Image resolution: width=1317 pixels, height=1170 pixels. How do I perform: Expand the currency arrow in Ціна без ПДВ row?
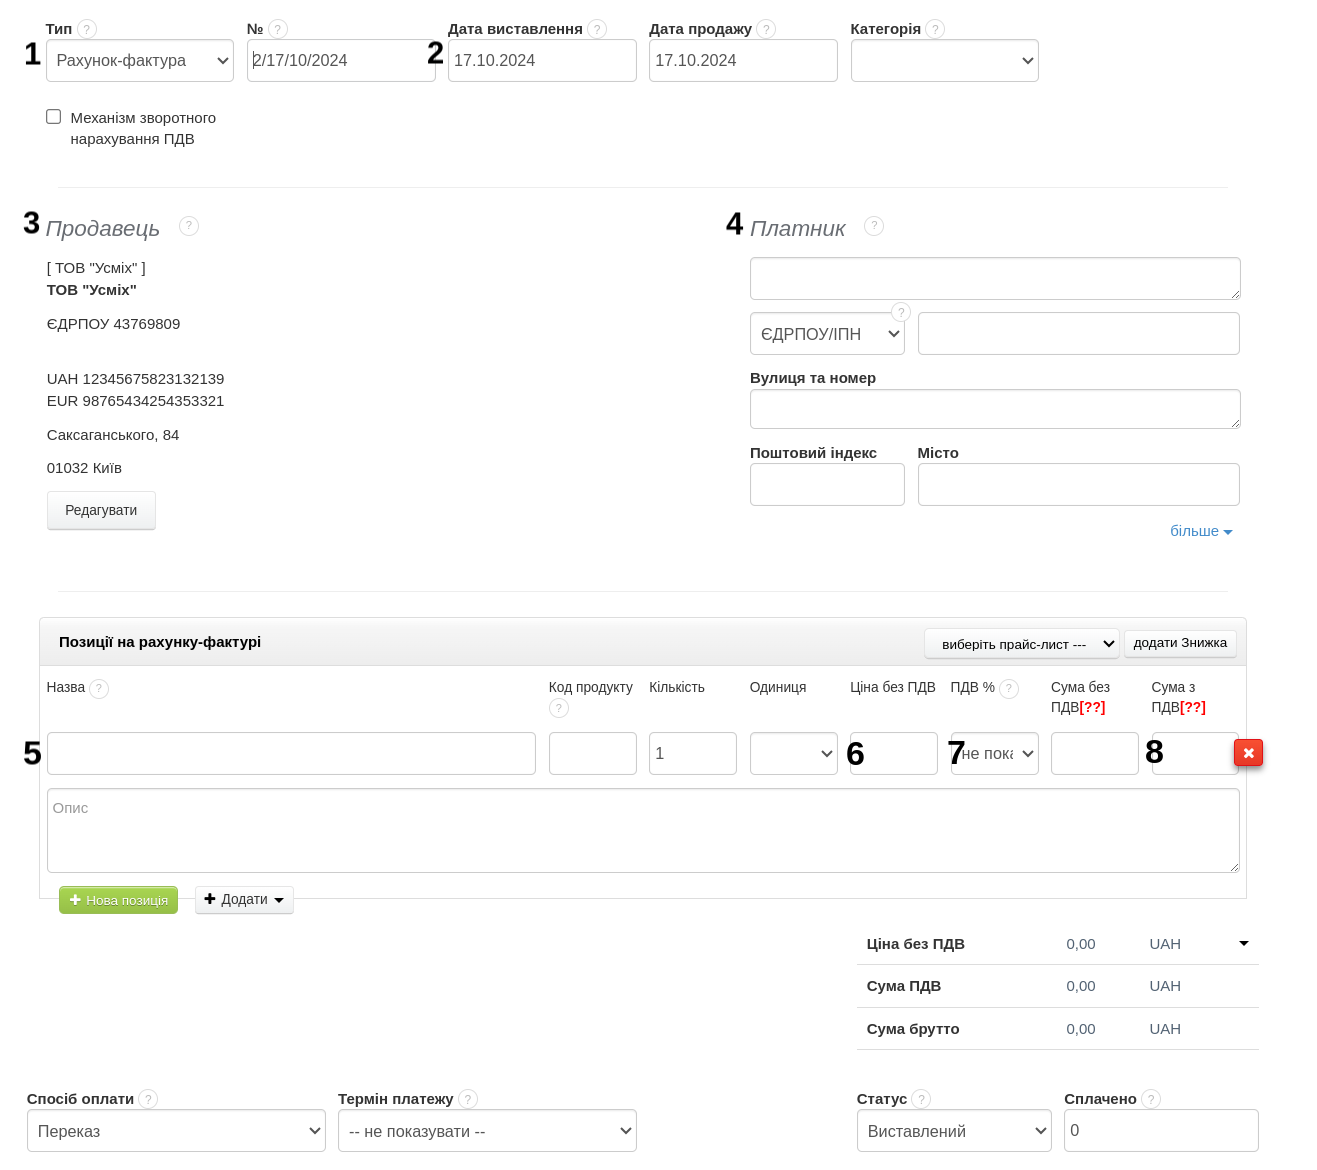coord(1244,943)
